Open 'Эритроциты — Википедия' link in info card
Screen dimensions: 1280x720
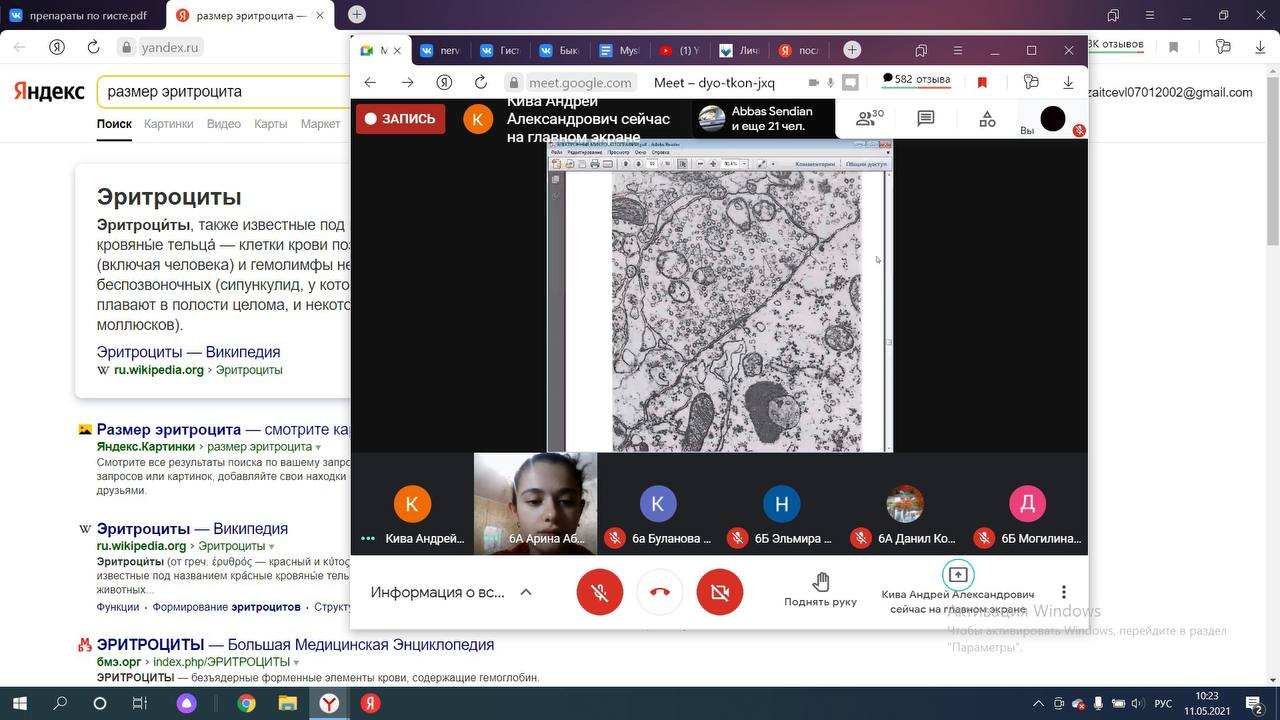coord(188,352)
